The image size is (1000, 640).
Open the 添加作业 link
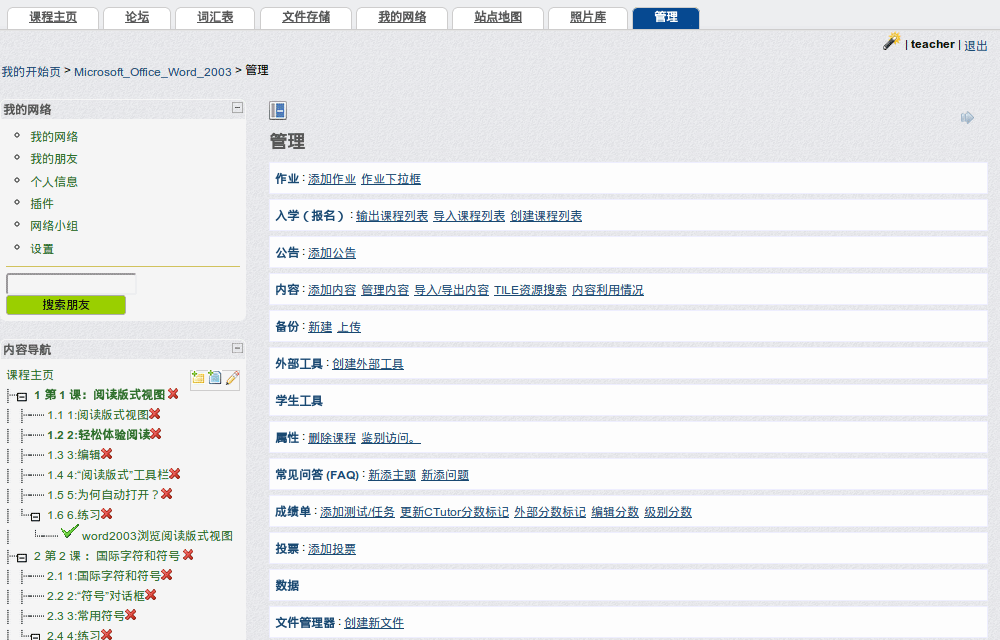(x=330, y=178)
